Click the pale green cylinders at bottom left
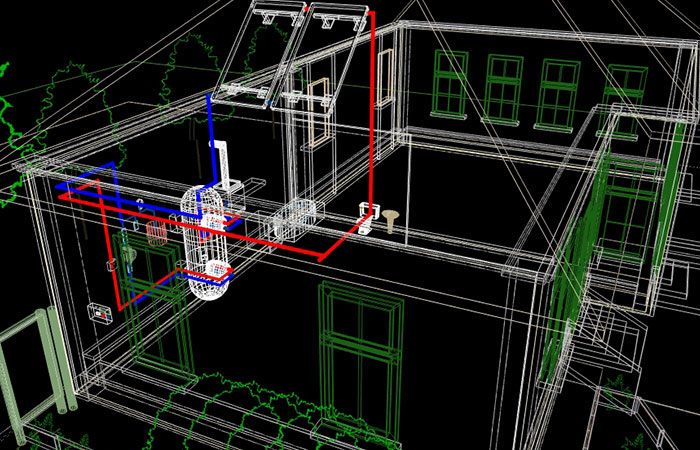Screen dimensions: 700x450 pos(45,362)
